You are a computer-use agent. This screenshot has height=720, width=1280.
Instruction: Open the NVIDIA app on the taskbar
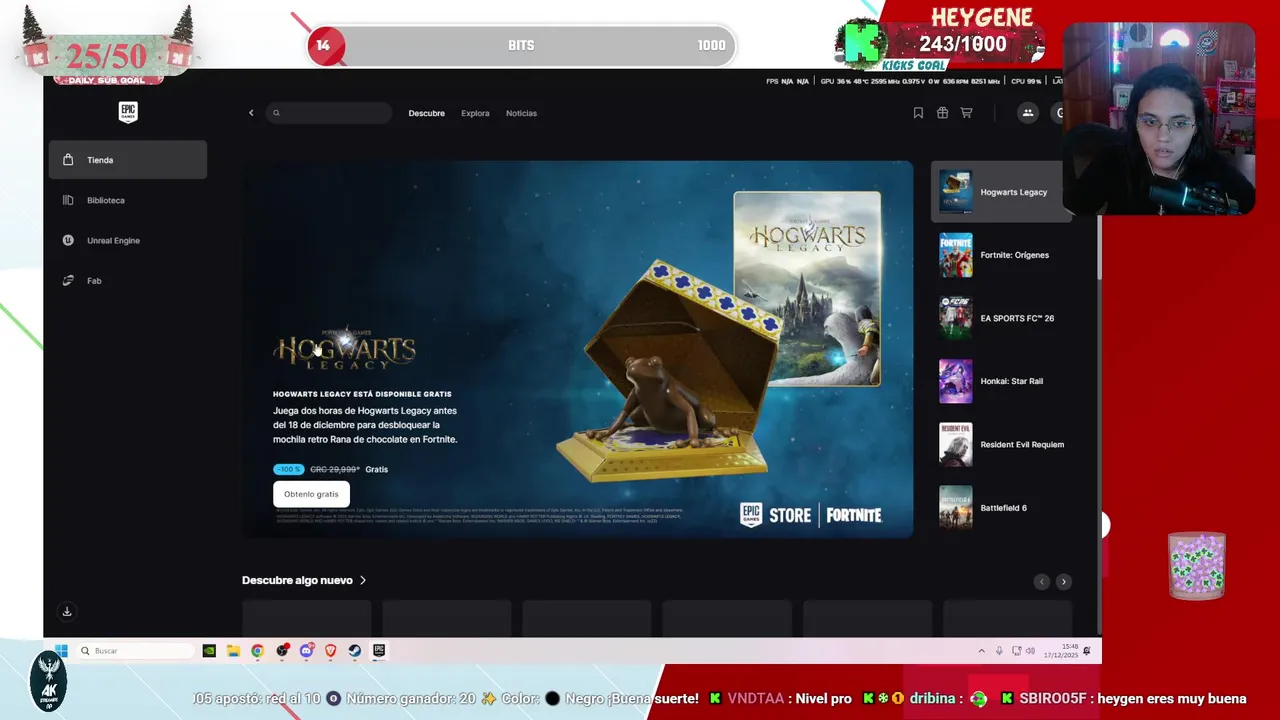209,651
